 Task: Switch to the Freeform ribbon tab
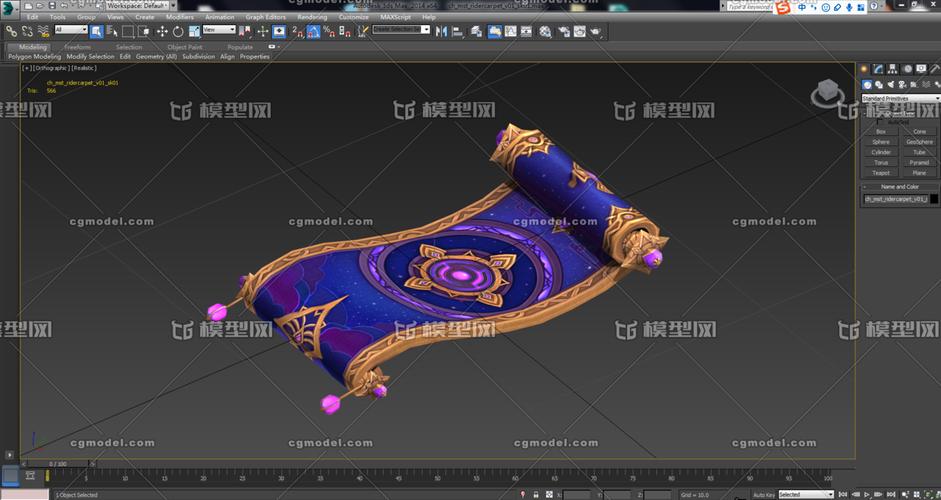[77, 47]
